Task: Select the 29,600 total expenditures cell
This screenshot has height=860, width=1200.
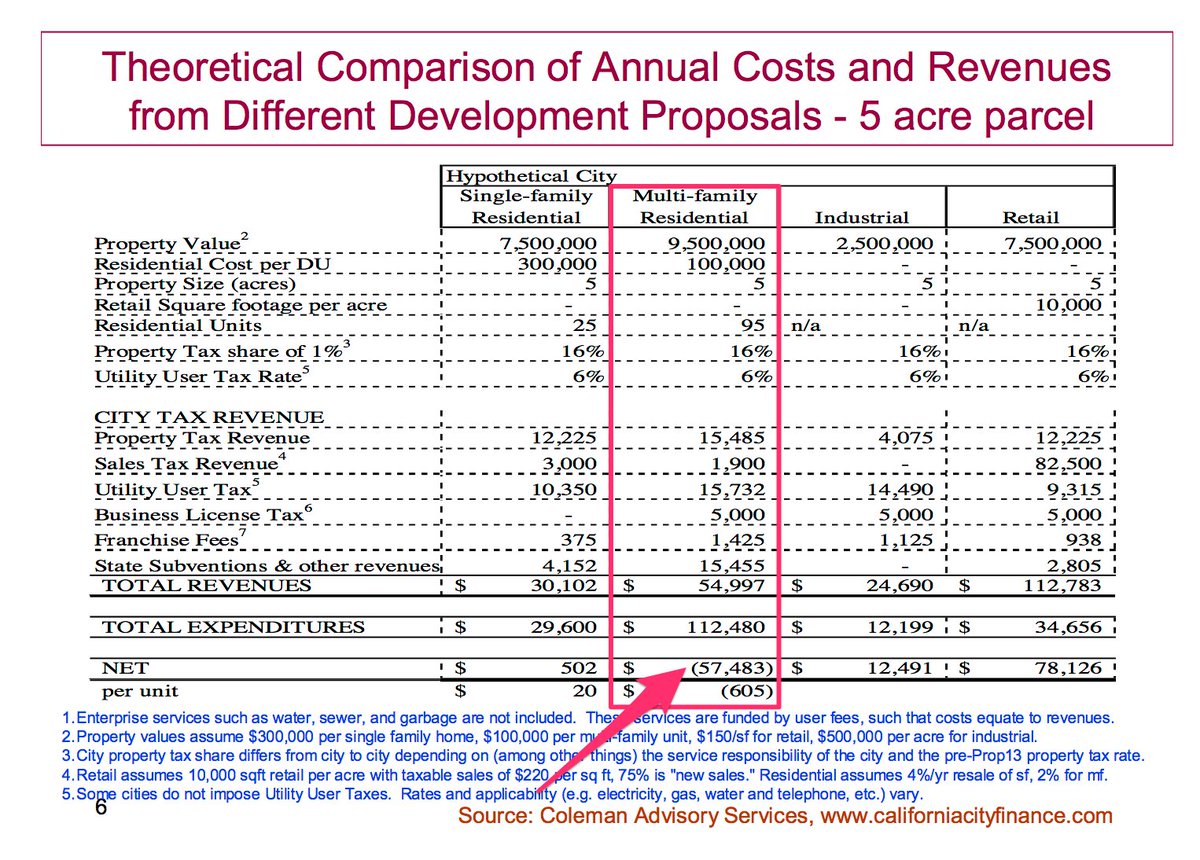Action: pyautogui.click(x=563, y=627)
